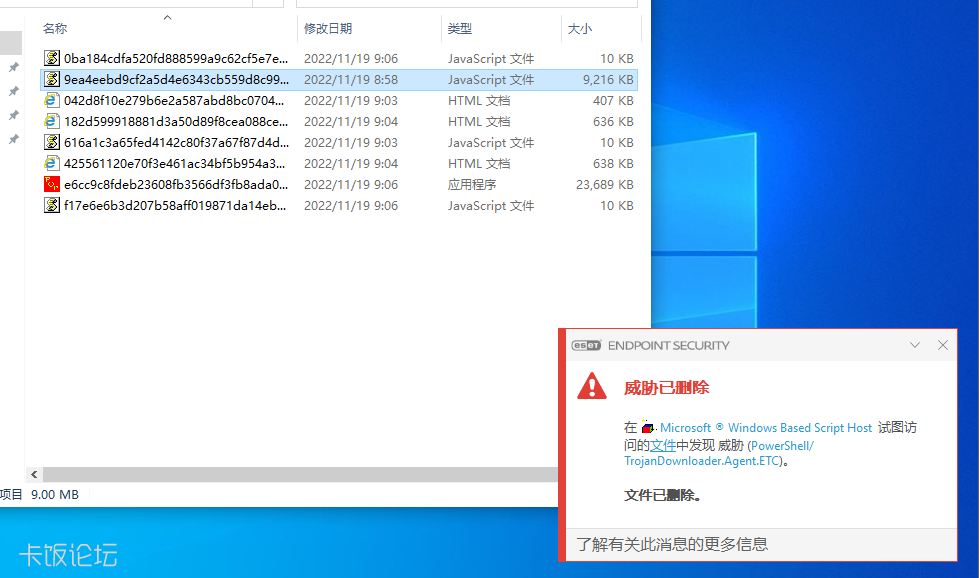The height and width of the screenshot is (578, 979).
Task: Sort files by 大小 column header
Action: coord(580,29)
